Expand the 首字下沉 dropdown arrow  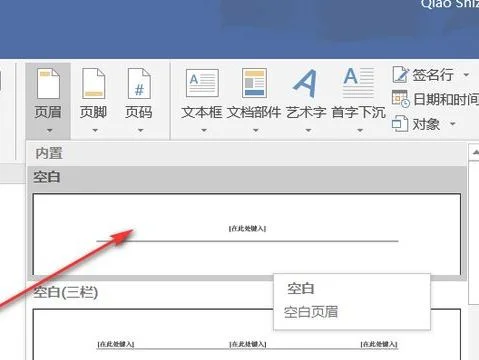360,130
